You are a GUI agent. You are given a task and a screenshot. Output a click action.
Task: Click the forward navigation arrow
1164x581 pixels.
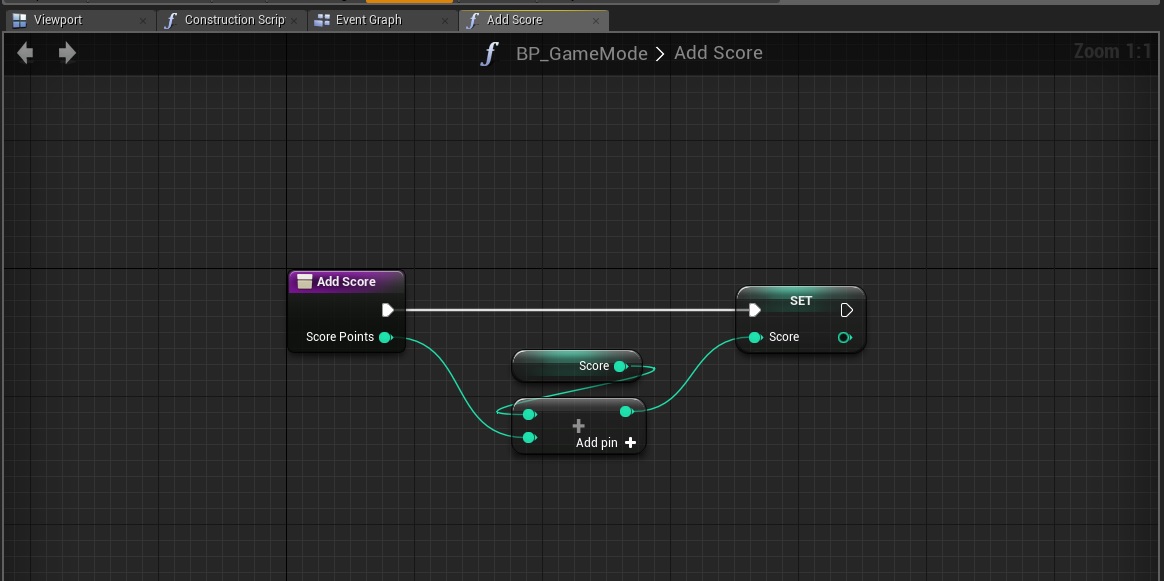(67, 53)
